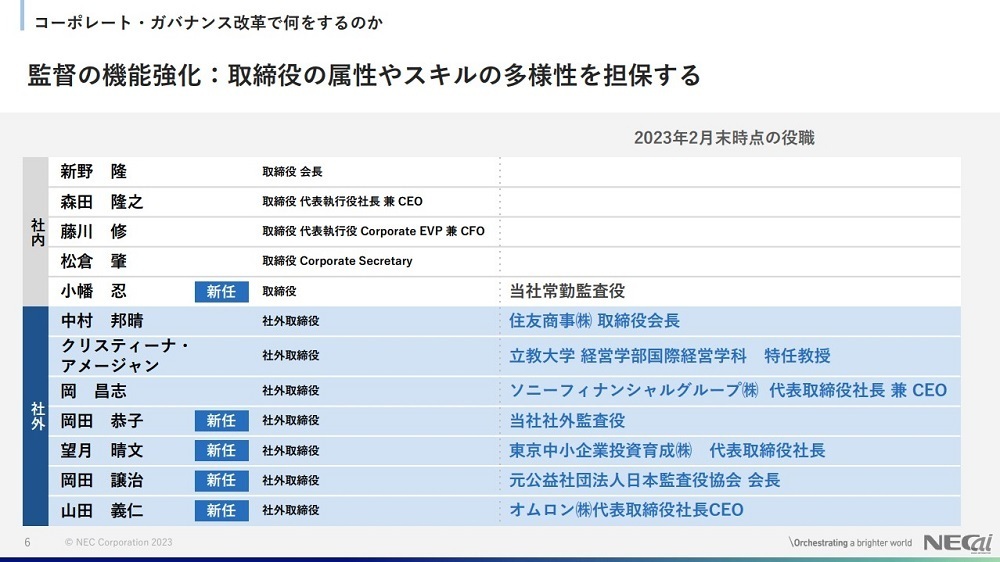The width and height of the screenshot is (1000, 562).
Task: Click the position 当社社外監査役
Action: tap(567, 420)
